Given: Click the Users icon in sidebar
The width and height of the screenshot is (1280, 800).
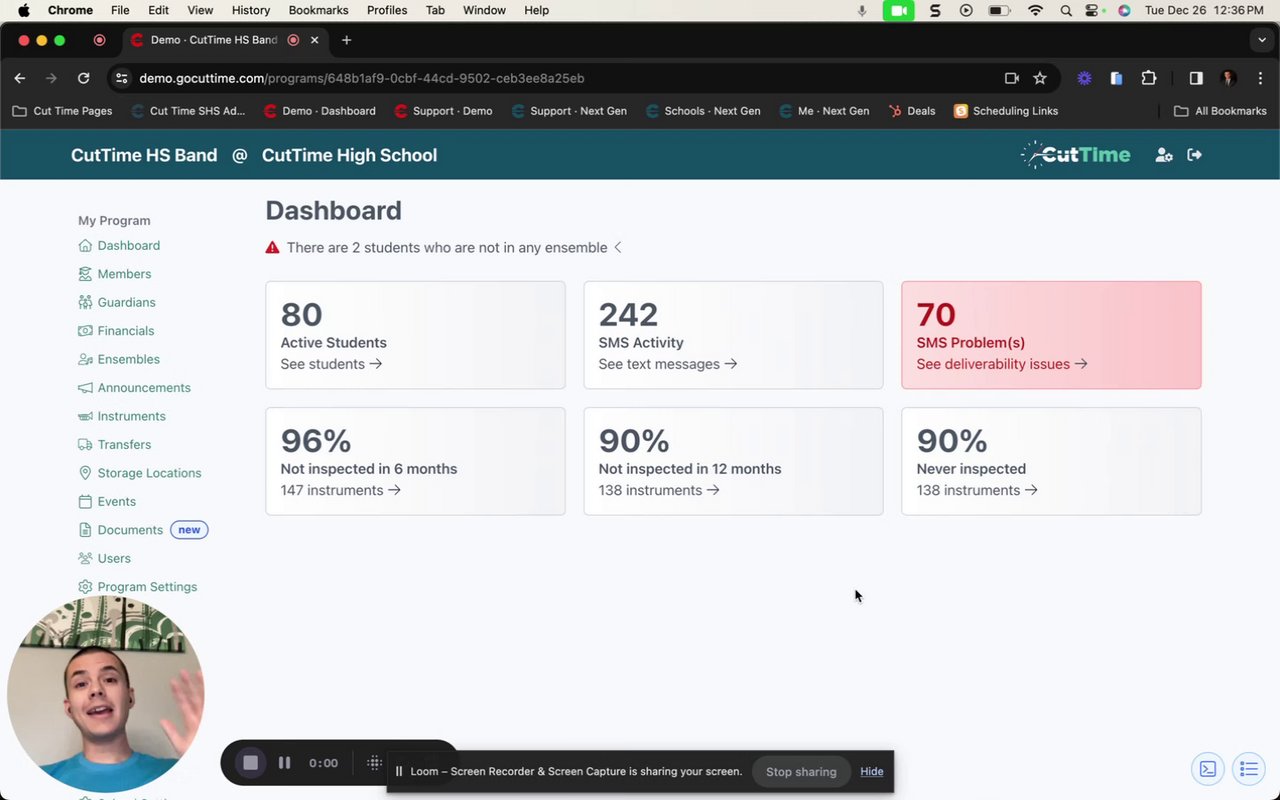Looking at the screenshot, I should pos(85,559).
